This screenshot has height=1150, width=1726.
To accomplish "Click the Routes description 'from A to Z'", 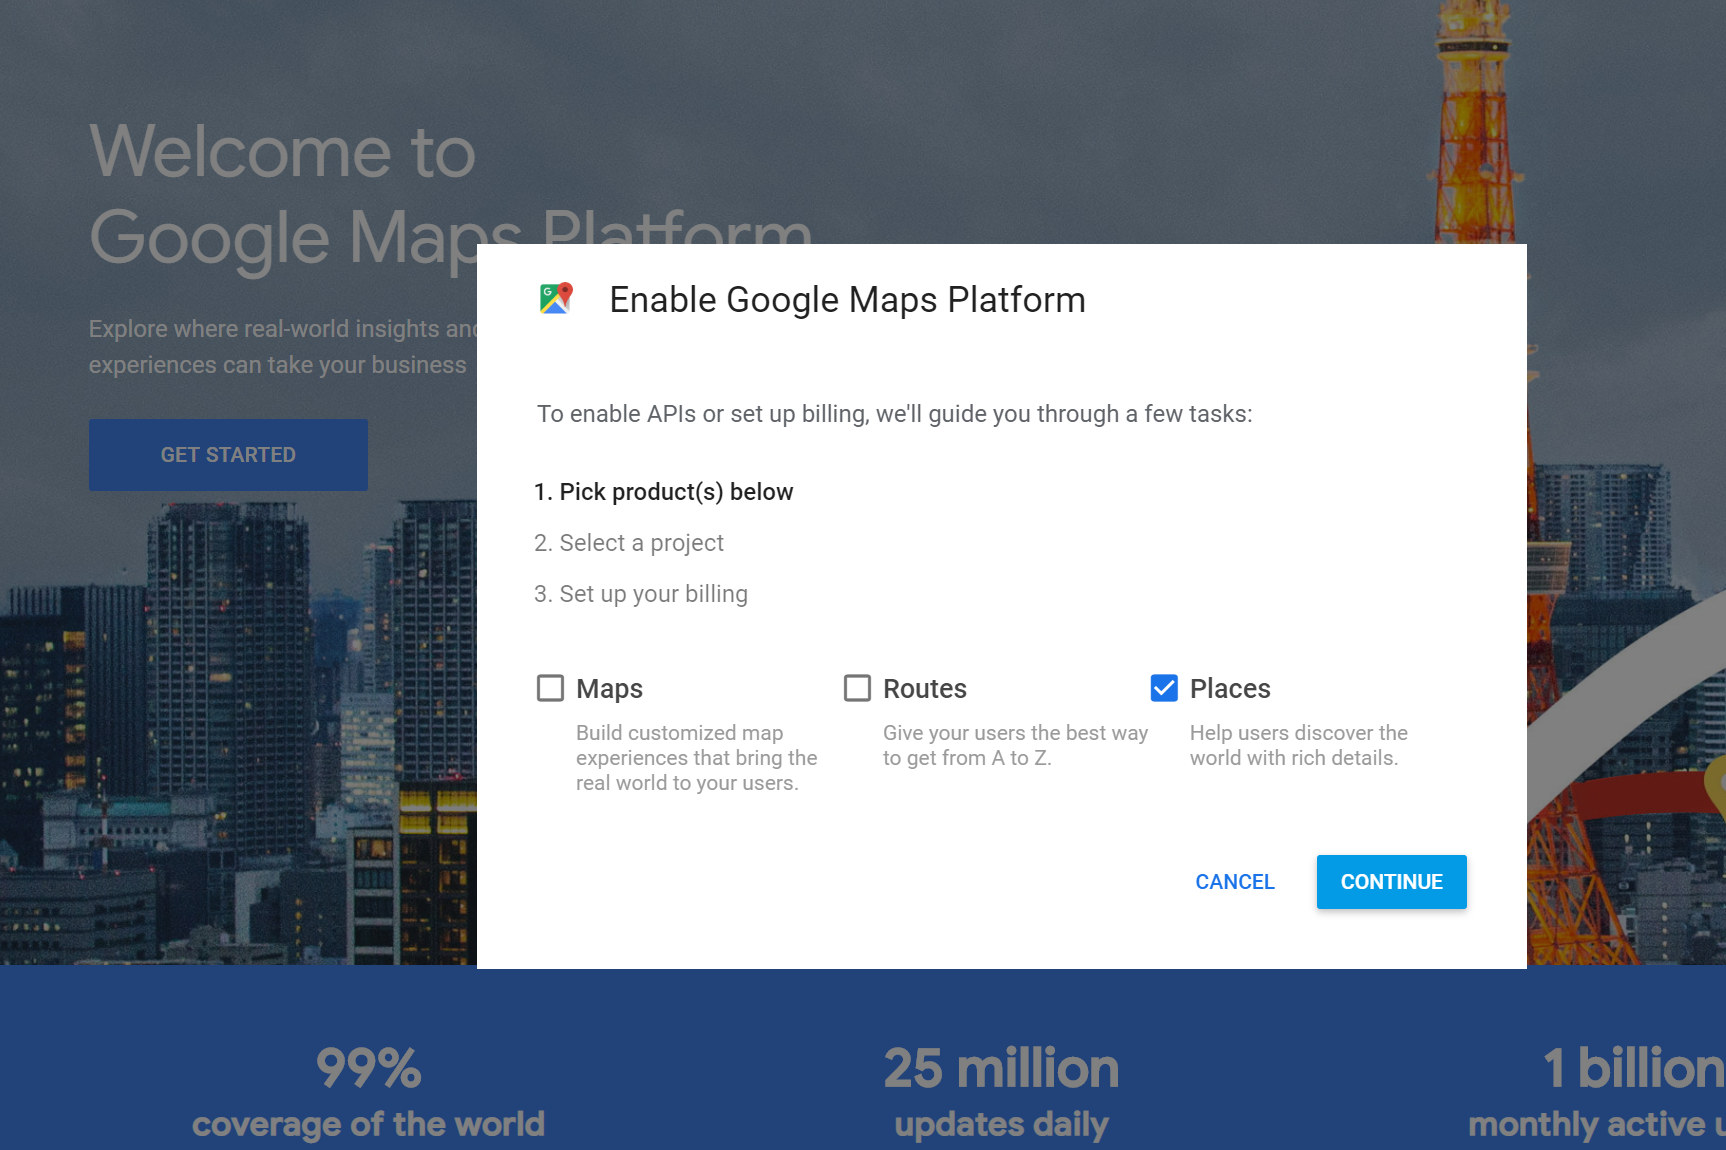I will [1014, 745].
